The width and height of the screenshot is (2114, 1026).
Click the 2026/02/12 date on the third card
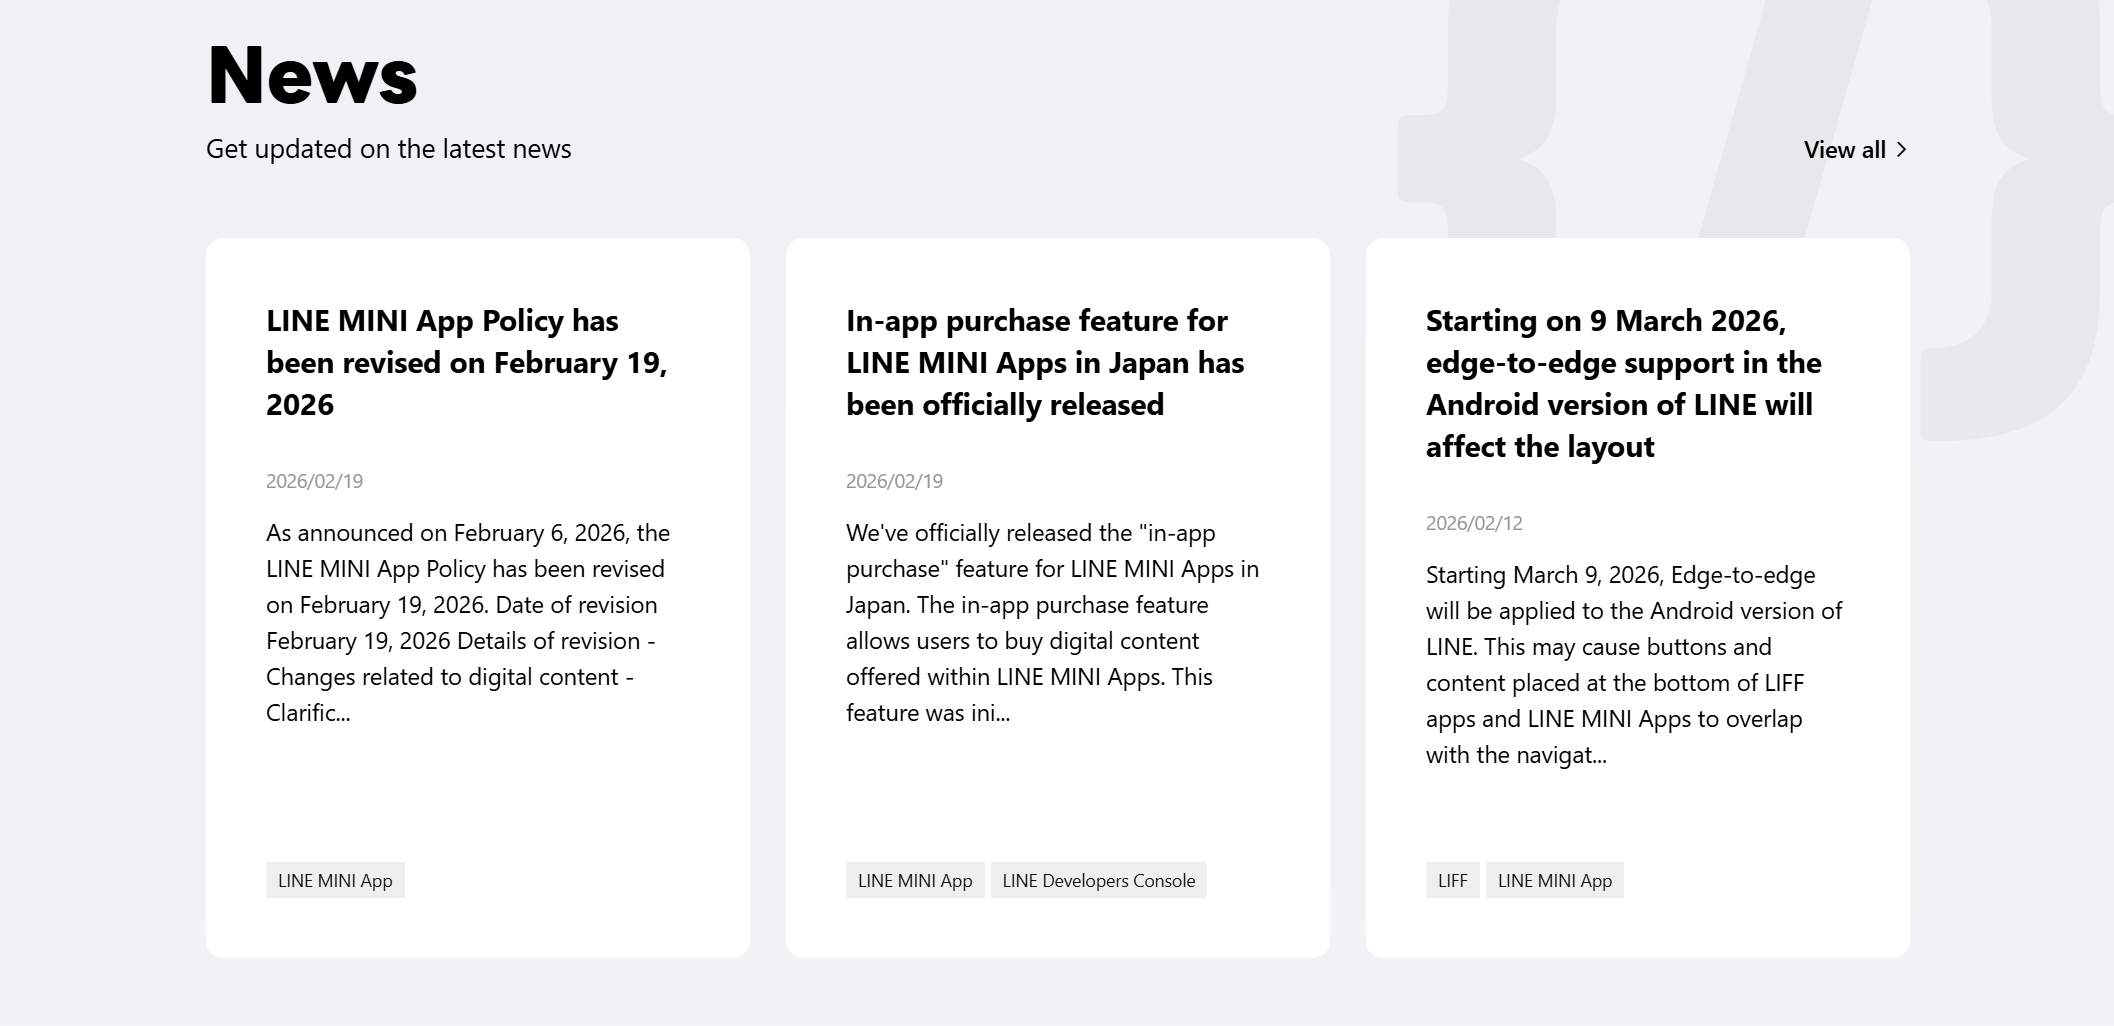[x=1474, y=523]
